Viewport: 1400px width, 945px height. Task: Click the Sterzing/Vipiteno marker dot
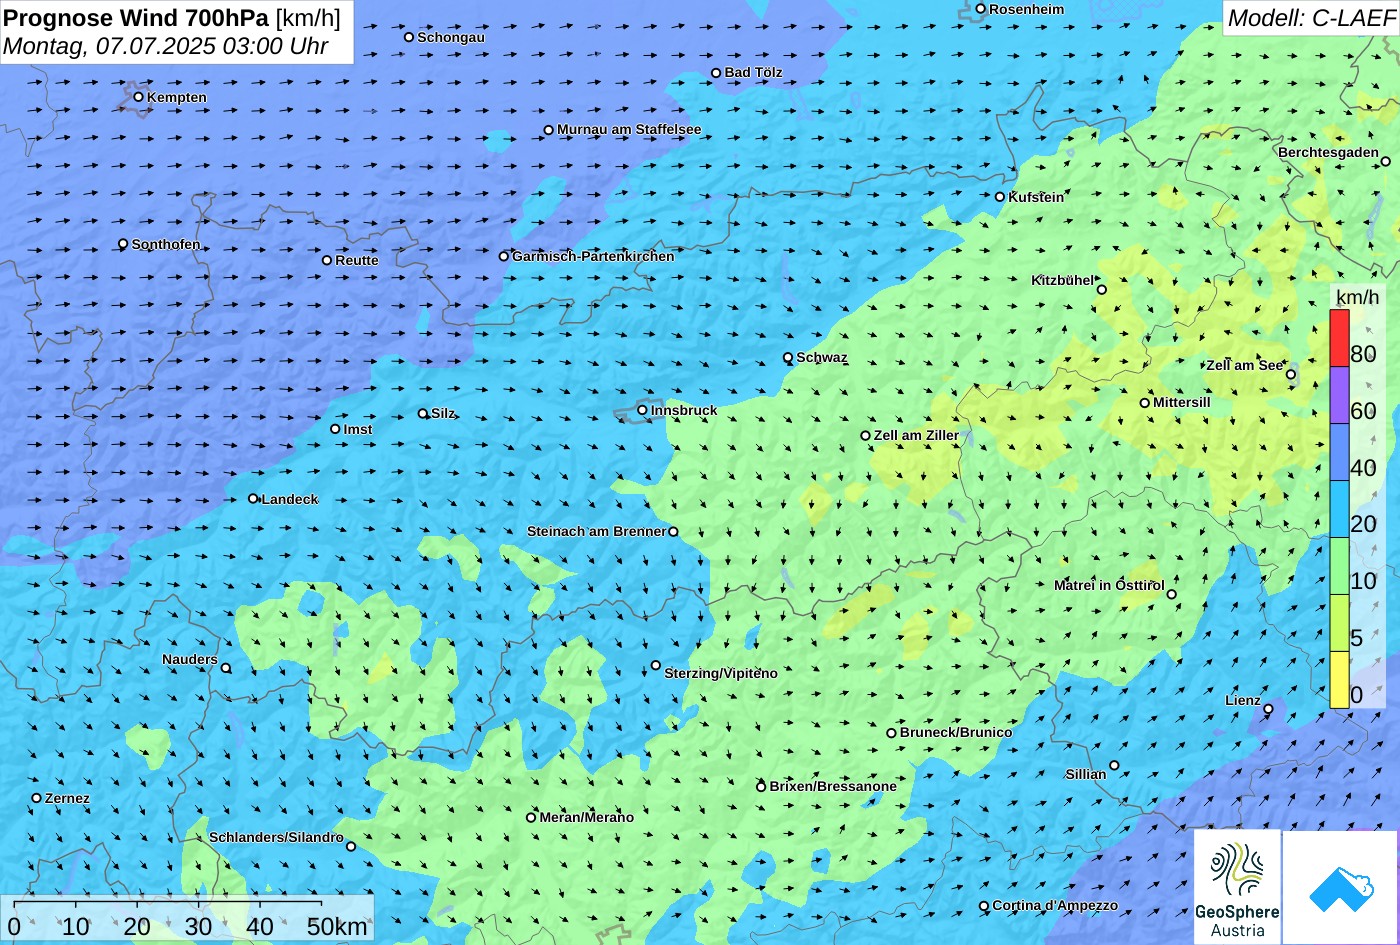(x=656, y=665)
